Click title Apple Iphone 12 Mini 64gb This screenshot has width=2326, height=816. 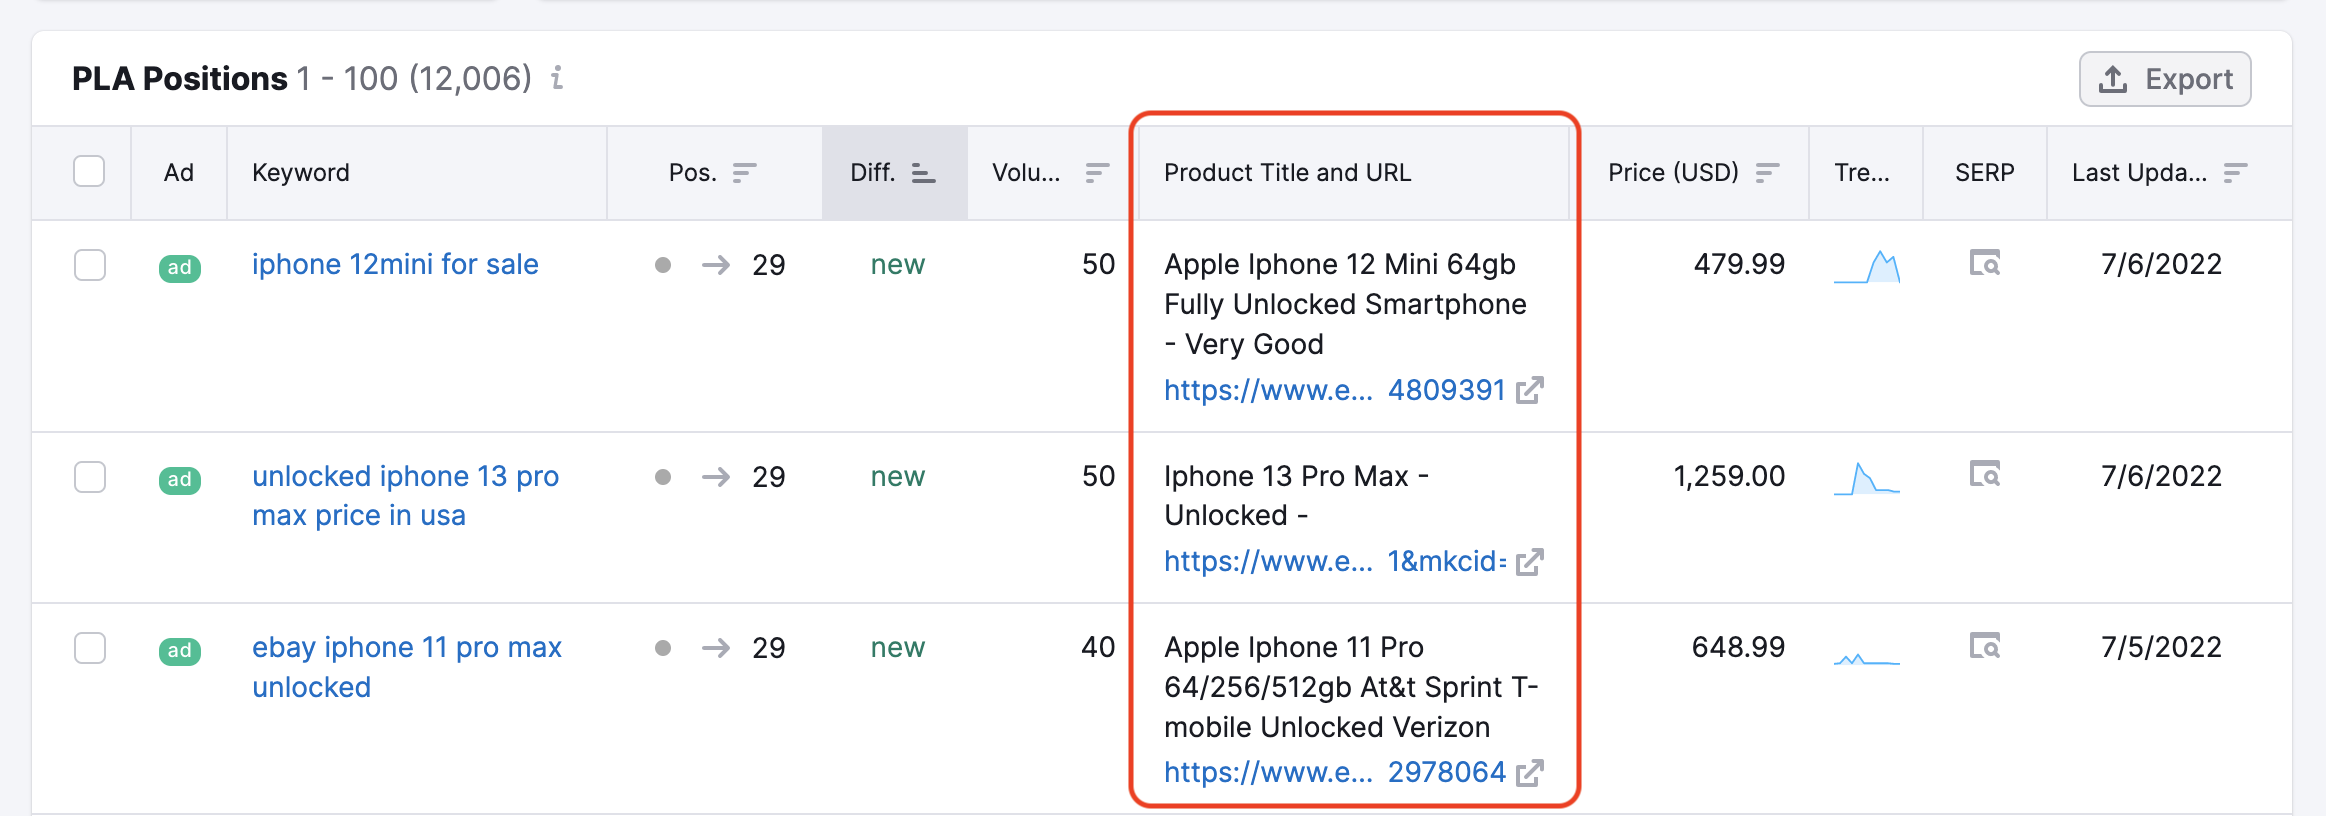click(1345, 304)
